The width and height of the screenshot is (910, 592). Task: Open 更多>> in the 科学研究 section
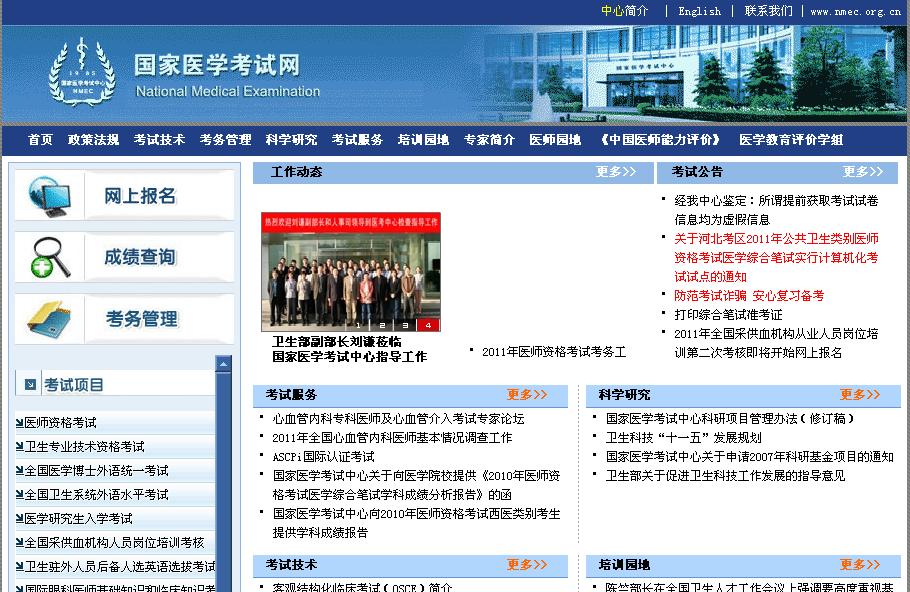(860, 395)
